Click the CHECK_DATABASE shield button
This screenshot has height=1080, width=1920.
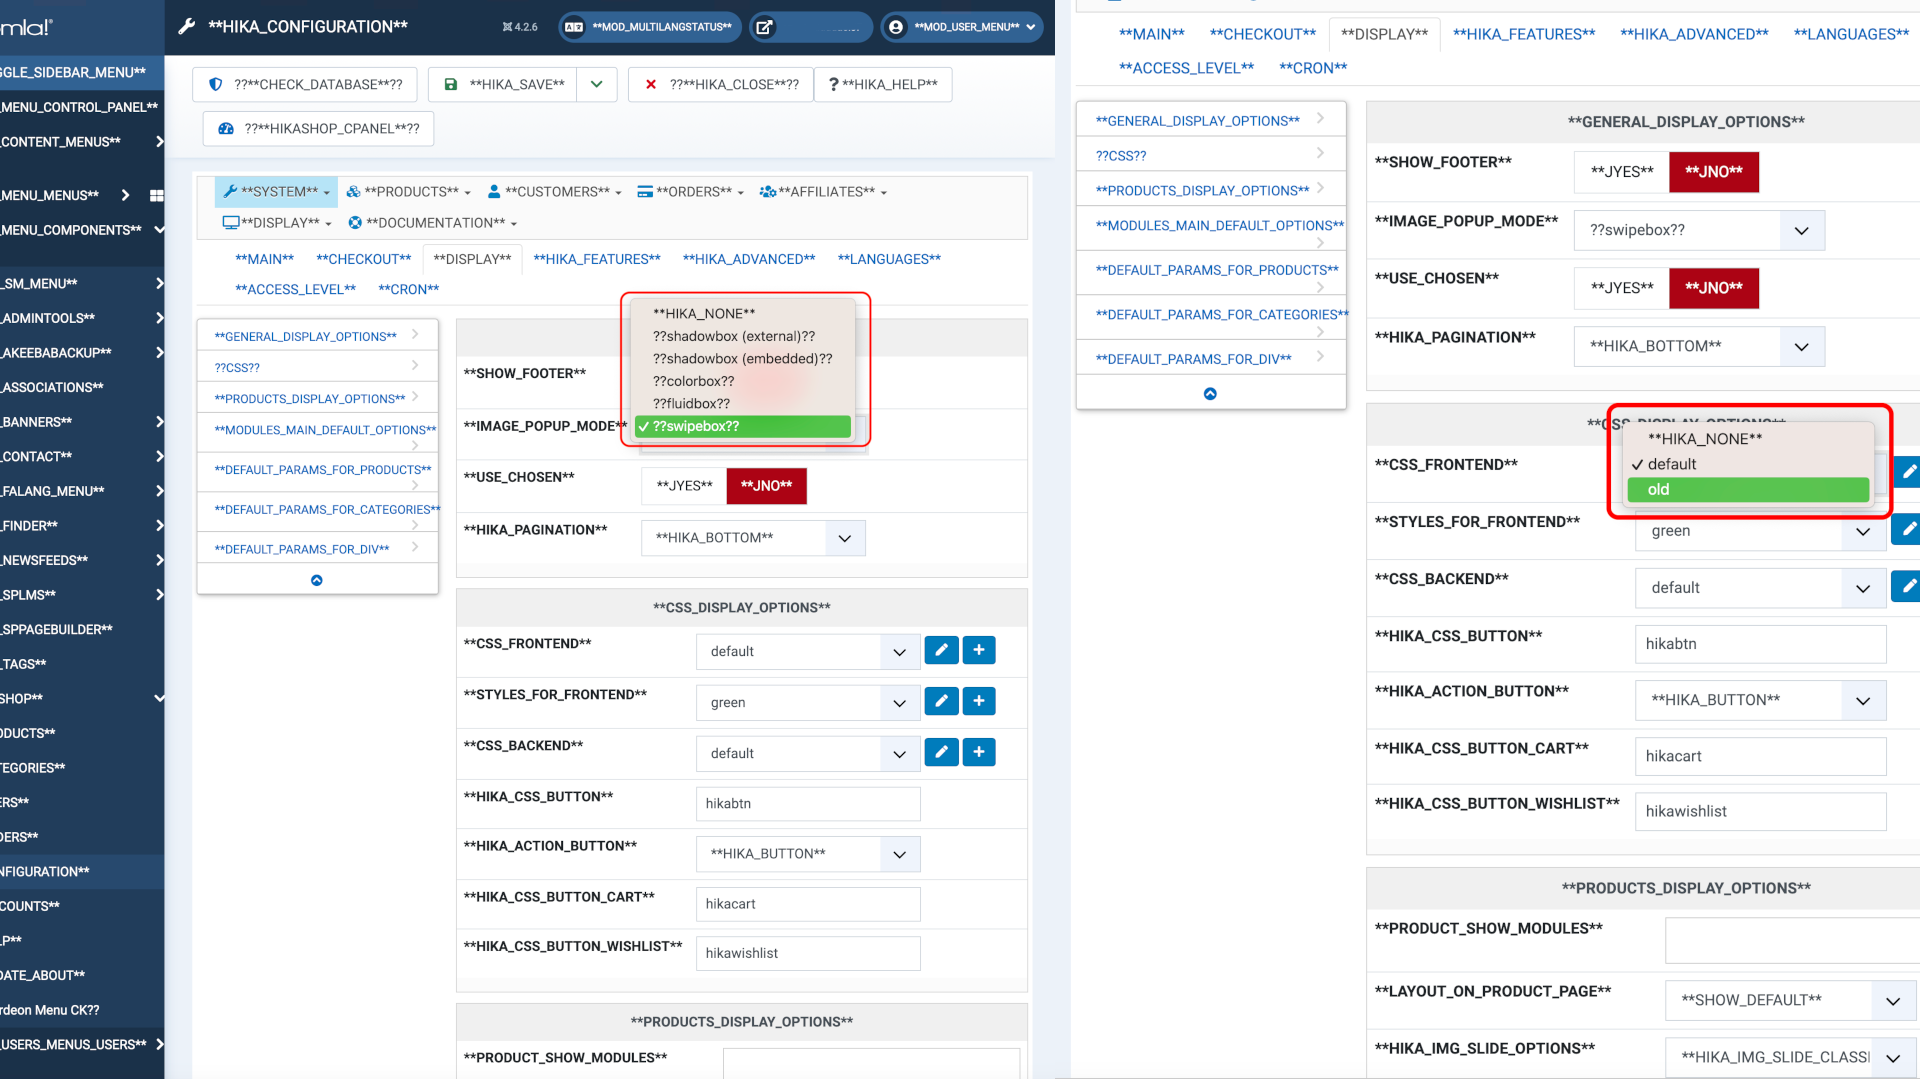click(305, 85)
